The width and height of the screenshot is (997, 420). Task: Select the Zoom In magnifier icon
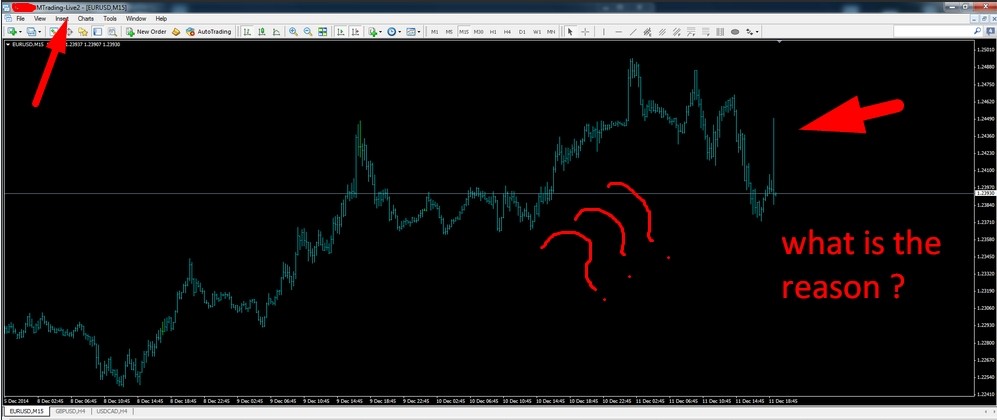(x=293, y=31)
